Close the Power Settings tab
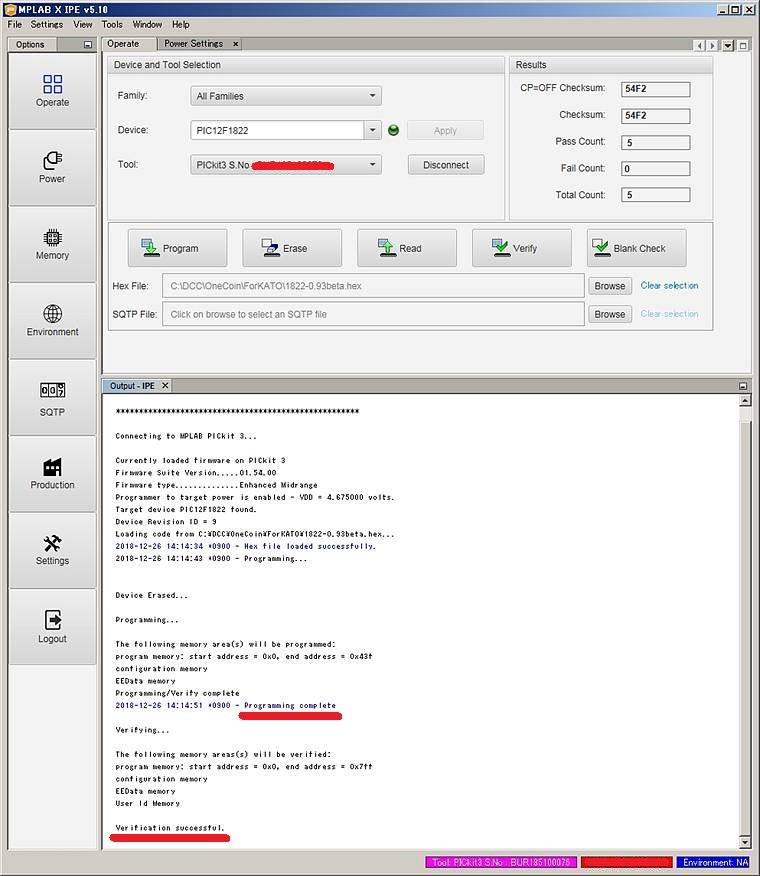This screenshot has height=876, width=760. tap(236, 44)
